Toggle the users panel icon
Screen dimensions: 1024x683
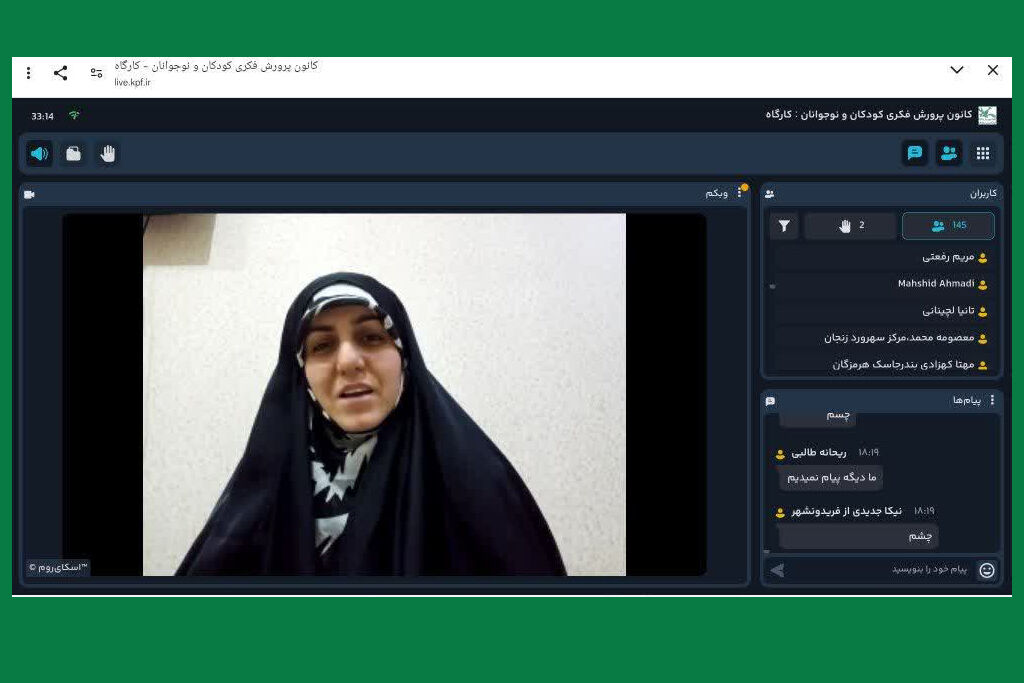pyautogui.click(x=948, y=153)
